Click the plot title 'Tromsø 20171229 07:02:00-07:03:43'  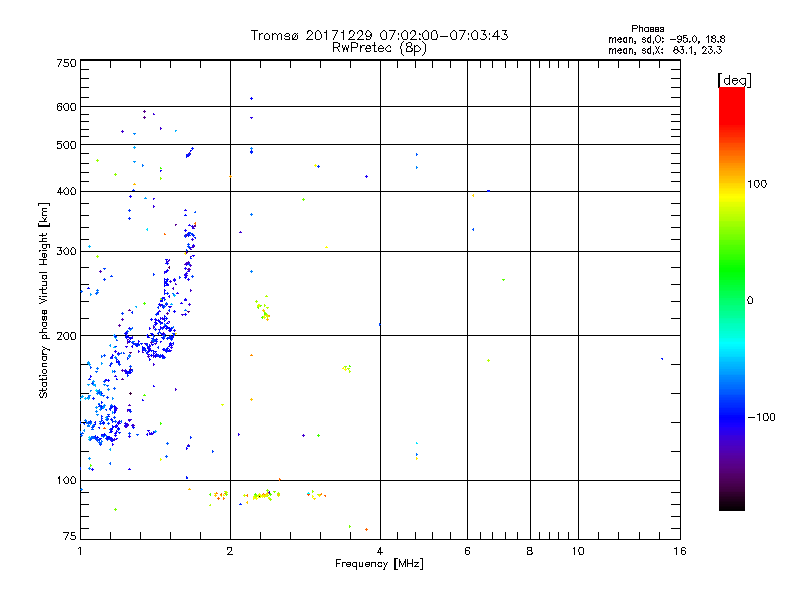(x=379, y=35)
